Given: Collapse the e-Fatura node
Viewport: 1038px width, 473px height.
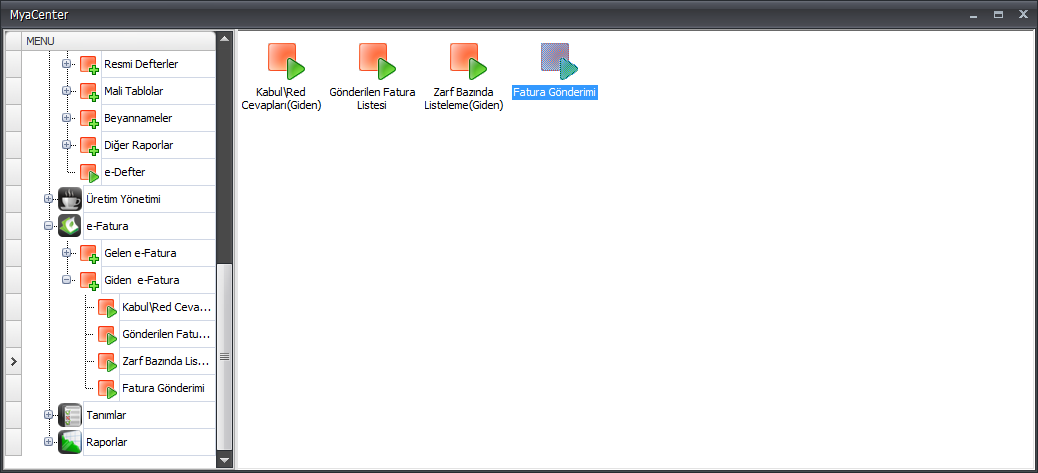Looking at the screenshot, I should [48, 226].
